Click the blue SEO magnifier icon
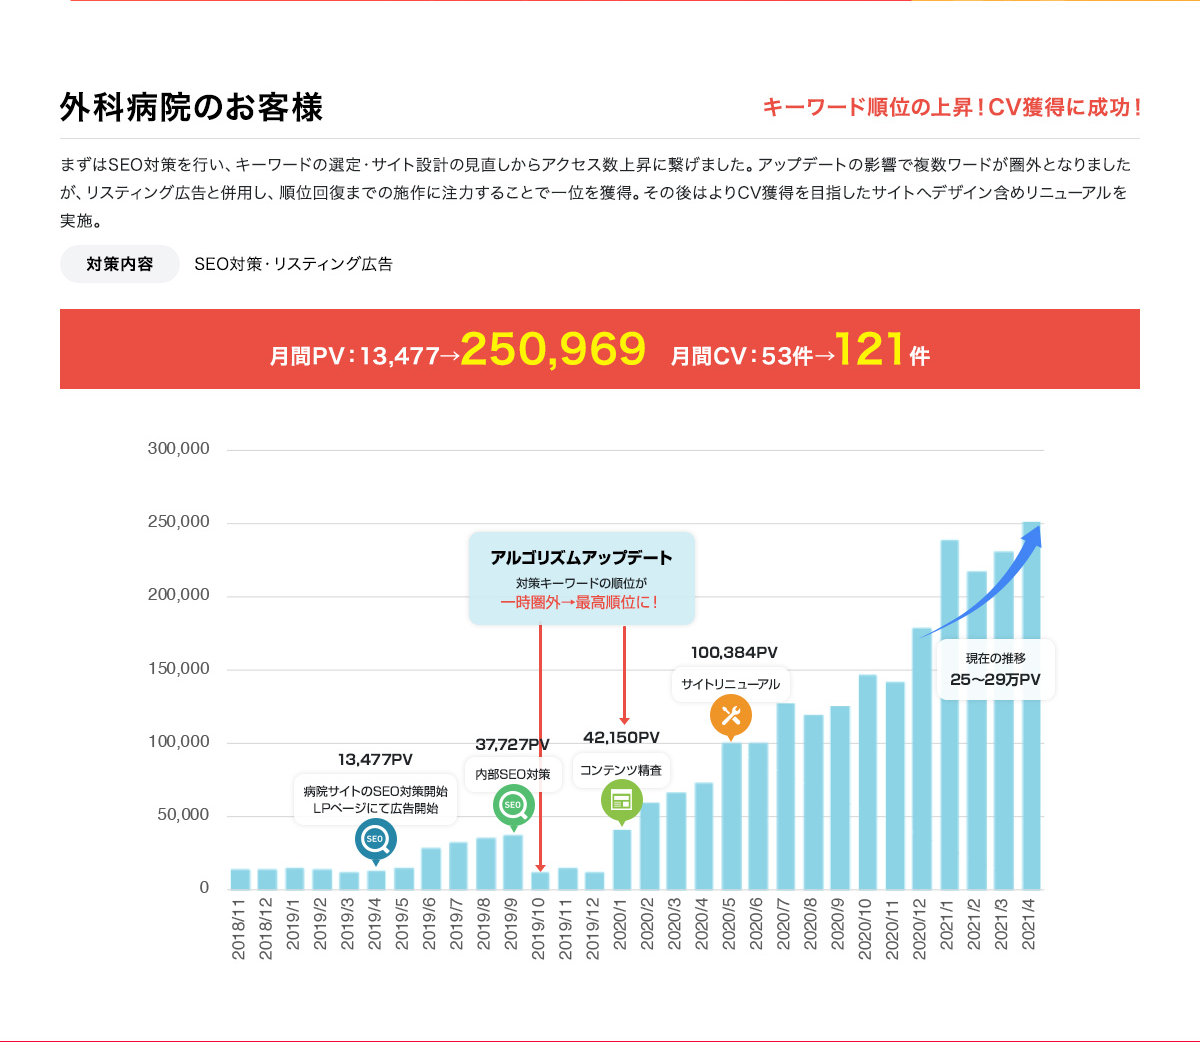Image resolution: width=1200 pixels, height=1042 pixels. (x=375, y=840)
